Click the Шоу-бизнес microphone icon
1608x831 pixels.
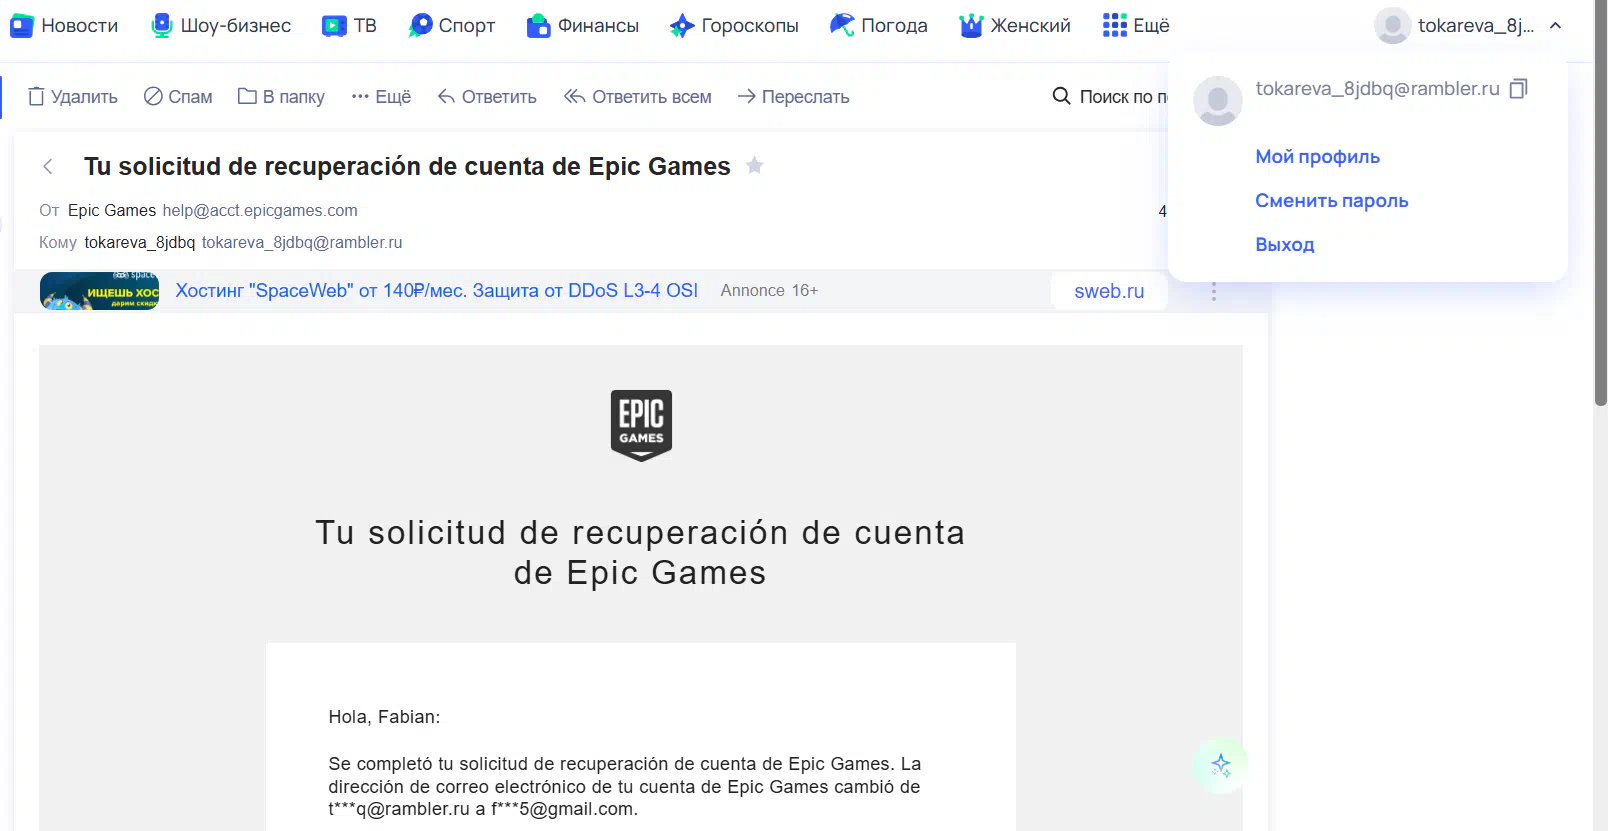click(161, 25)
